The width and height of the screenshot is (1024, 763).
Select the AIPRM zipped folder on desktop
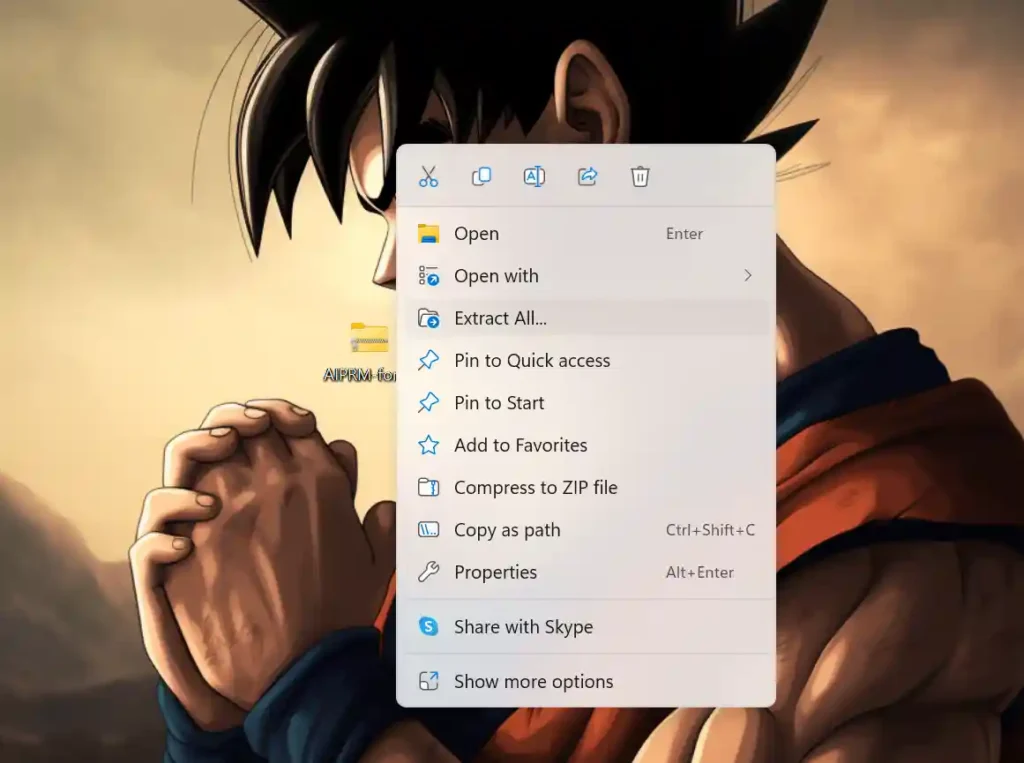[369, 338]
